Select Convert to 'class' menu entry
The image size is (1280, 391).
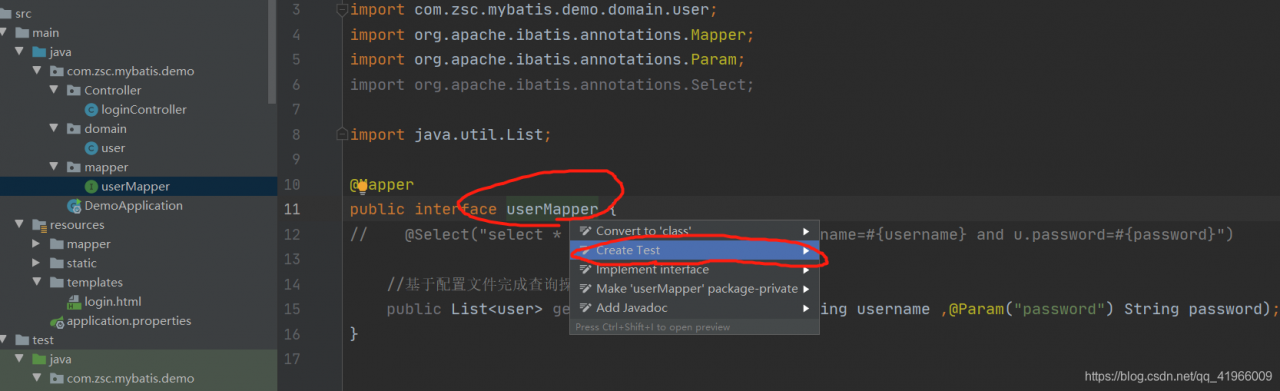694,231
